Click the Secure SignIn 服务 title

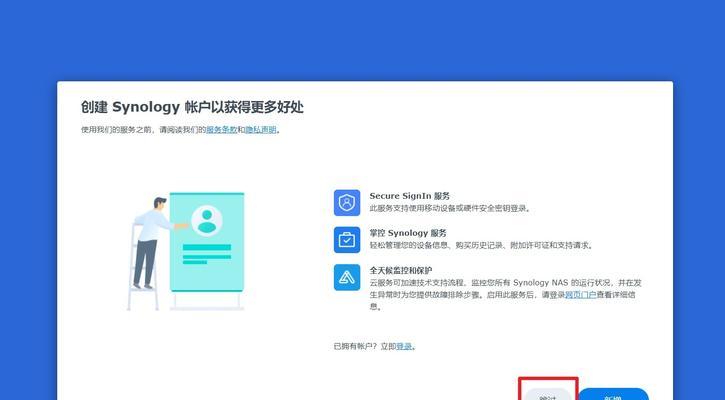pyautogui.click(x=410, y=196)
